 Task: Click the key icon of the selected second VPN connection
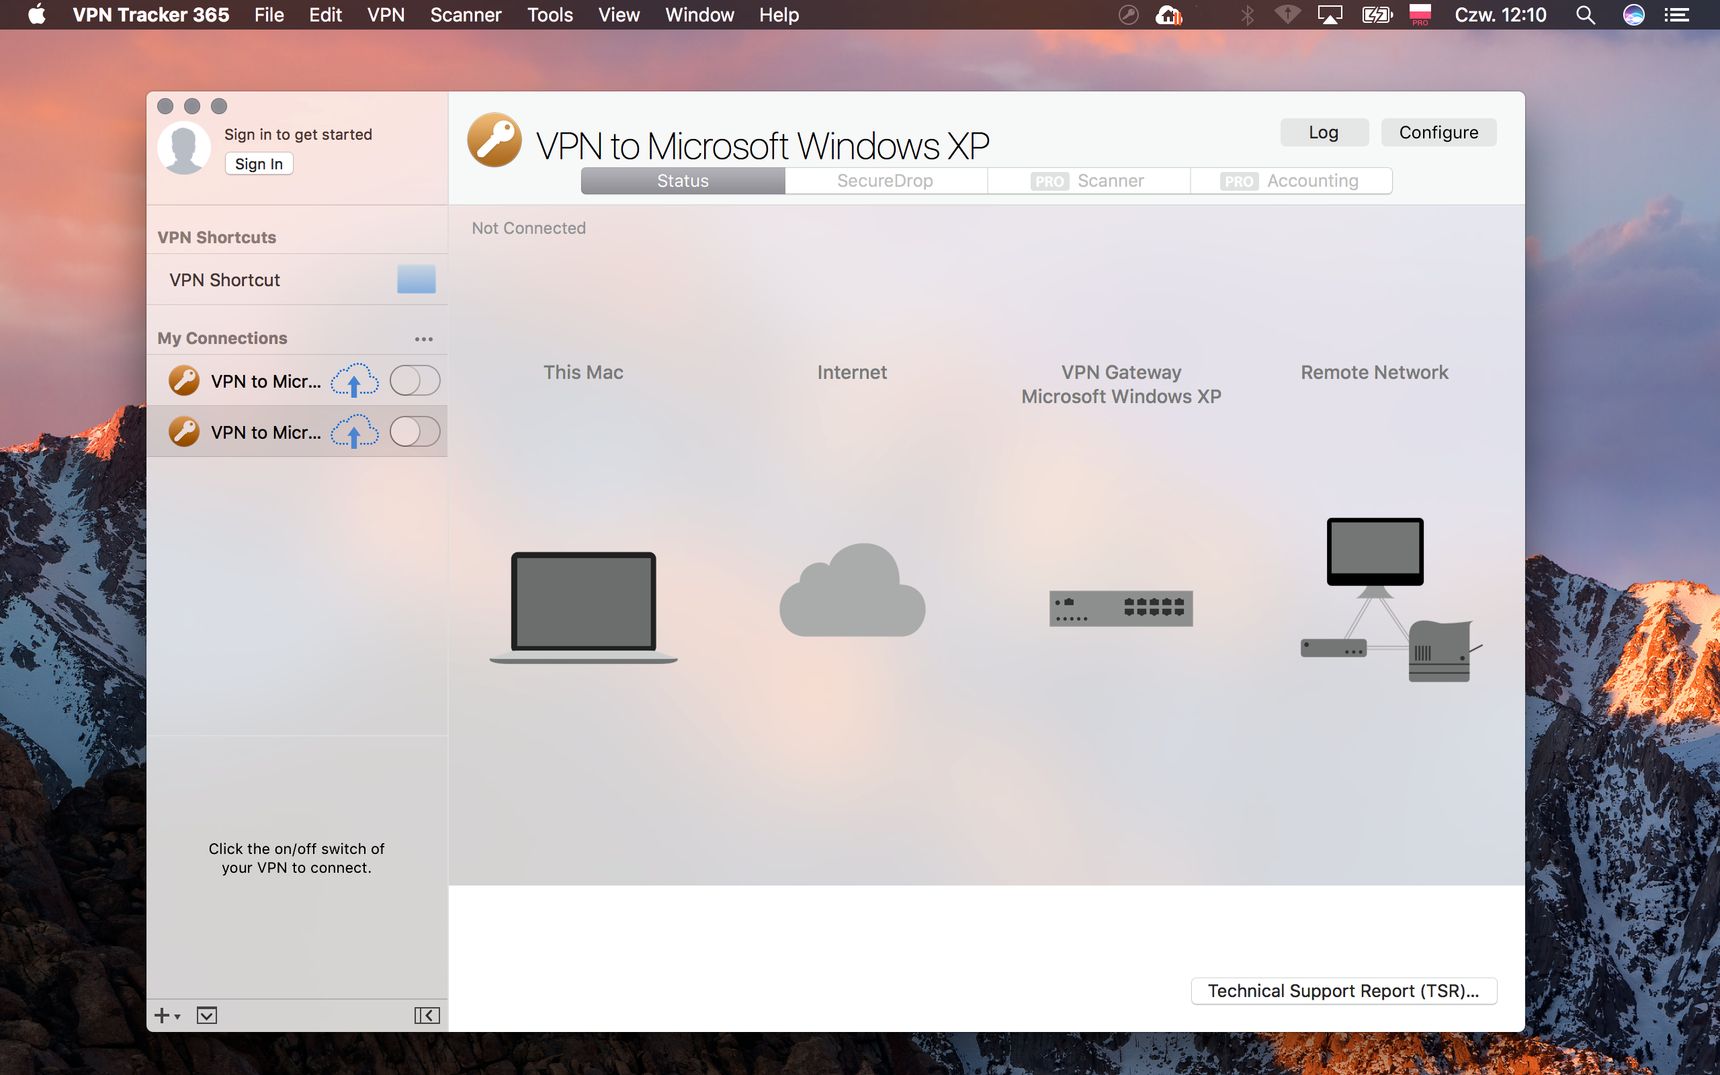point(184,432)
